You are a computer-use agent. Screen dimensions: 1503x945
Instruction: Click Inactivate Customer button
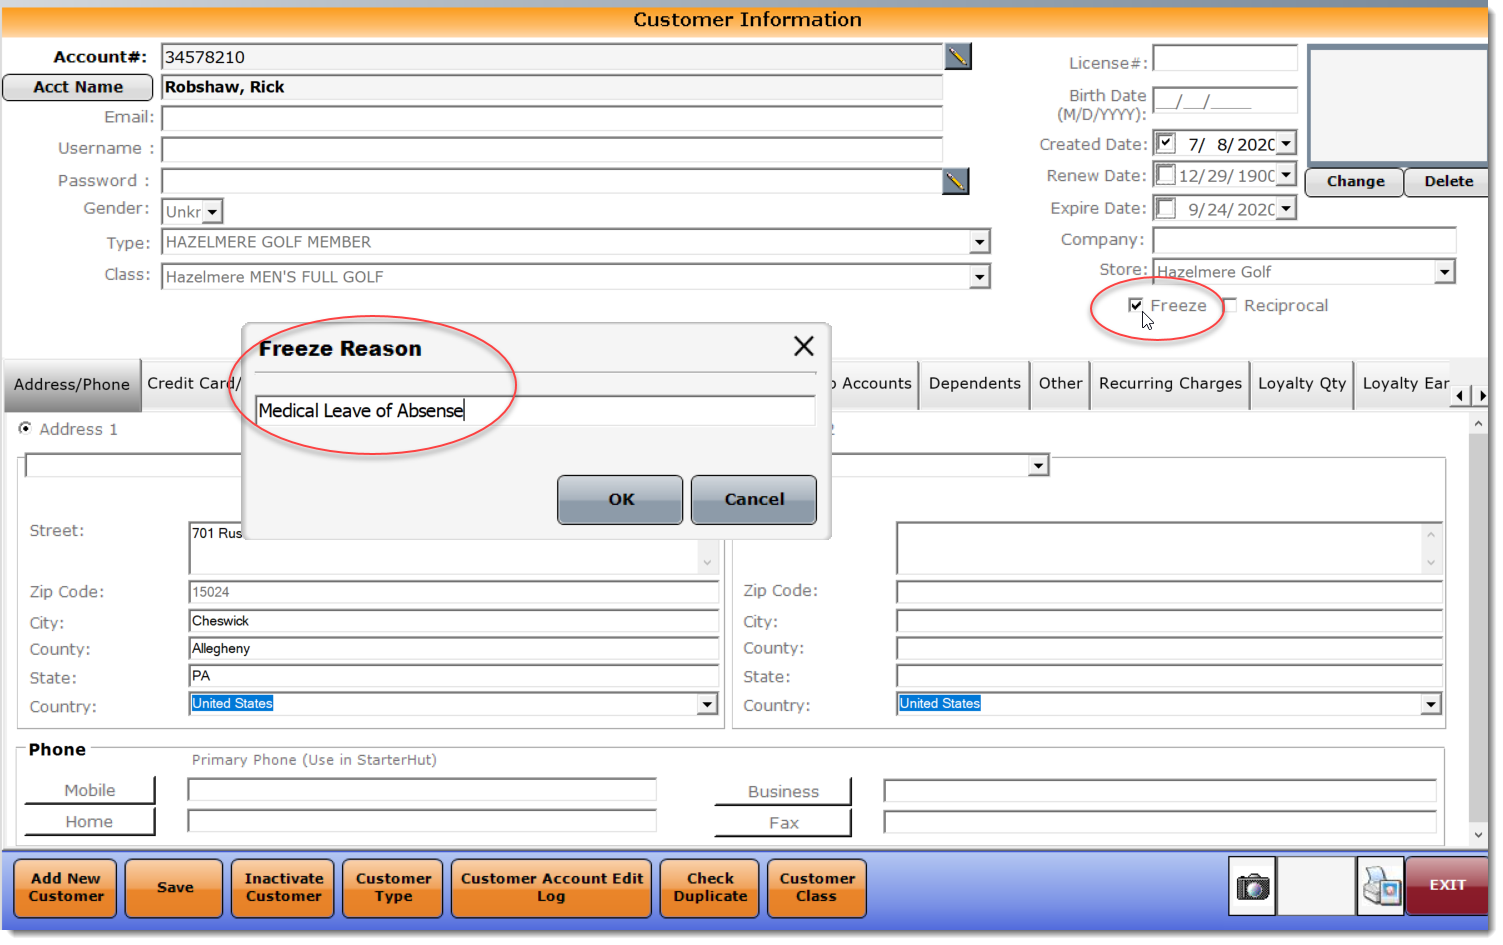pos(284,888)
